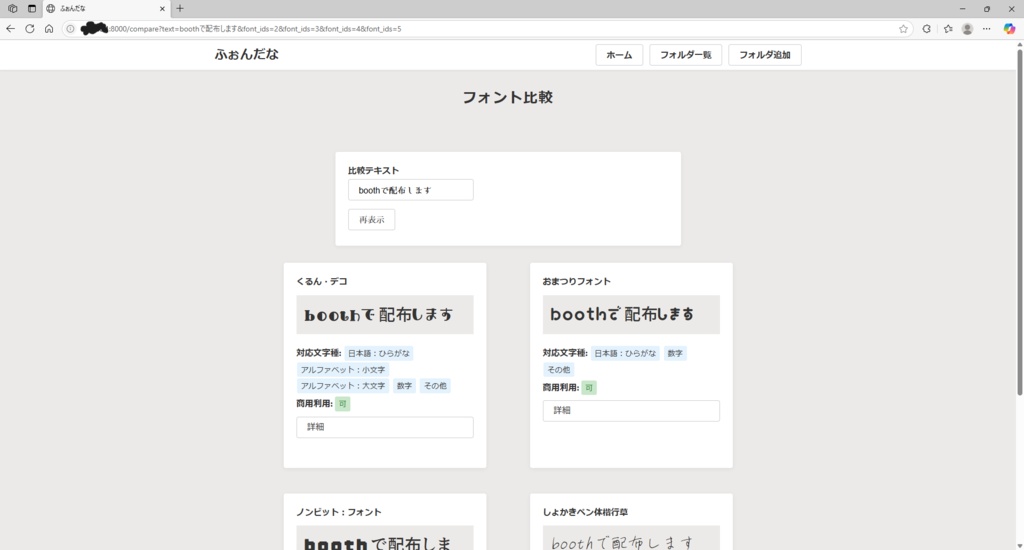Restore down the browser window
1024x550 pixels.
tap(987, 8)
